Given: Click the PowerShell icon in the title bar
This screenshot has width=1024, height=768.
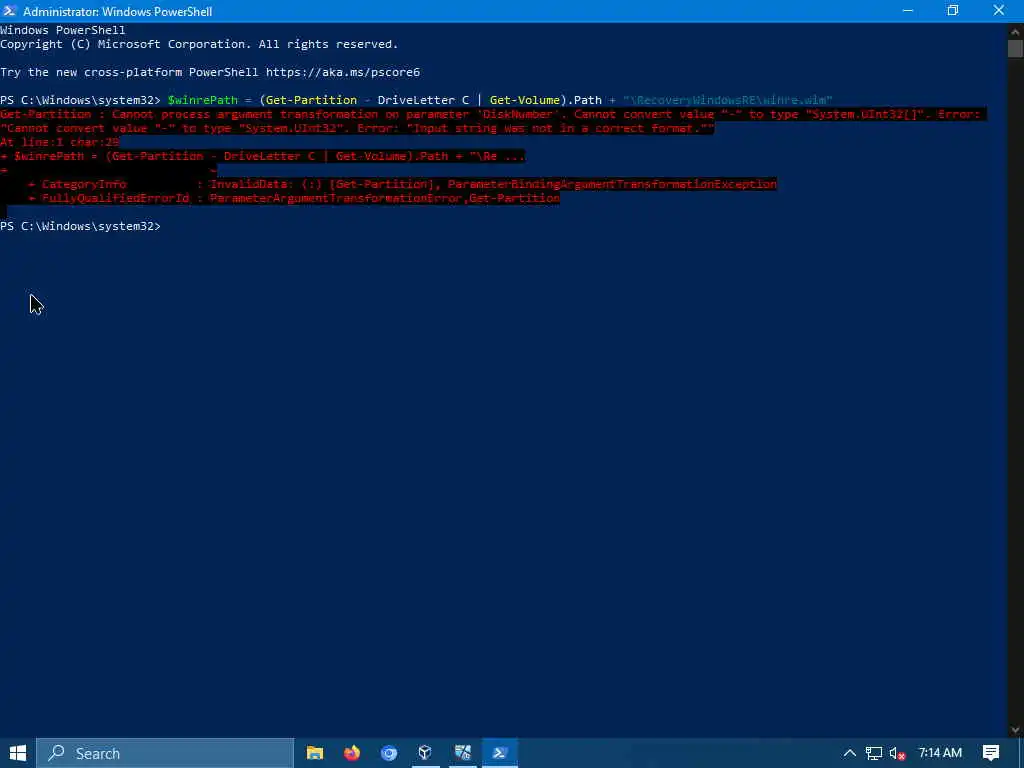Looking at the screenshot, I should [10, 11].
